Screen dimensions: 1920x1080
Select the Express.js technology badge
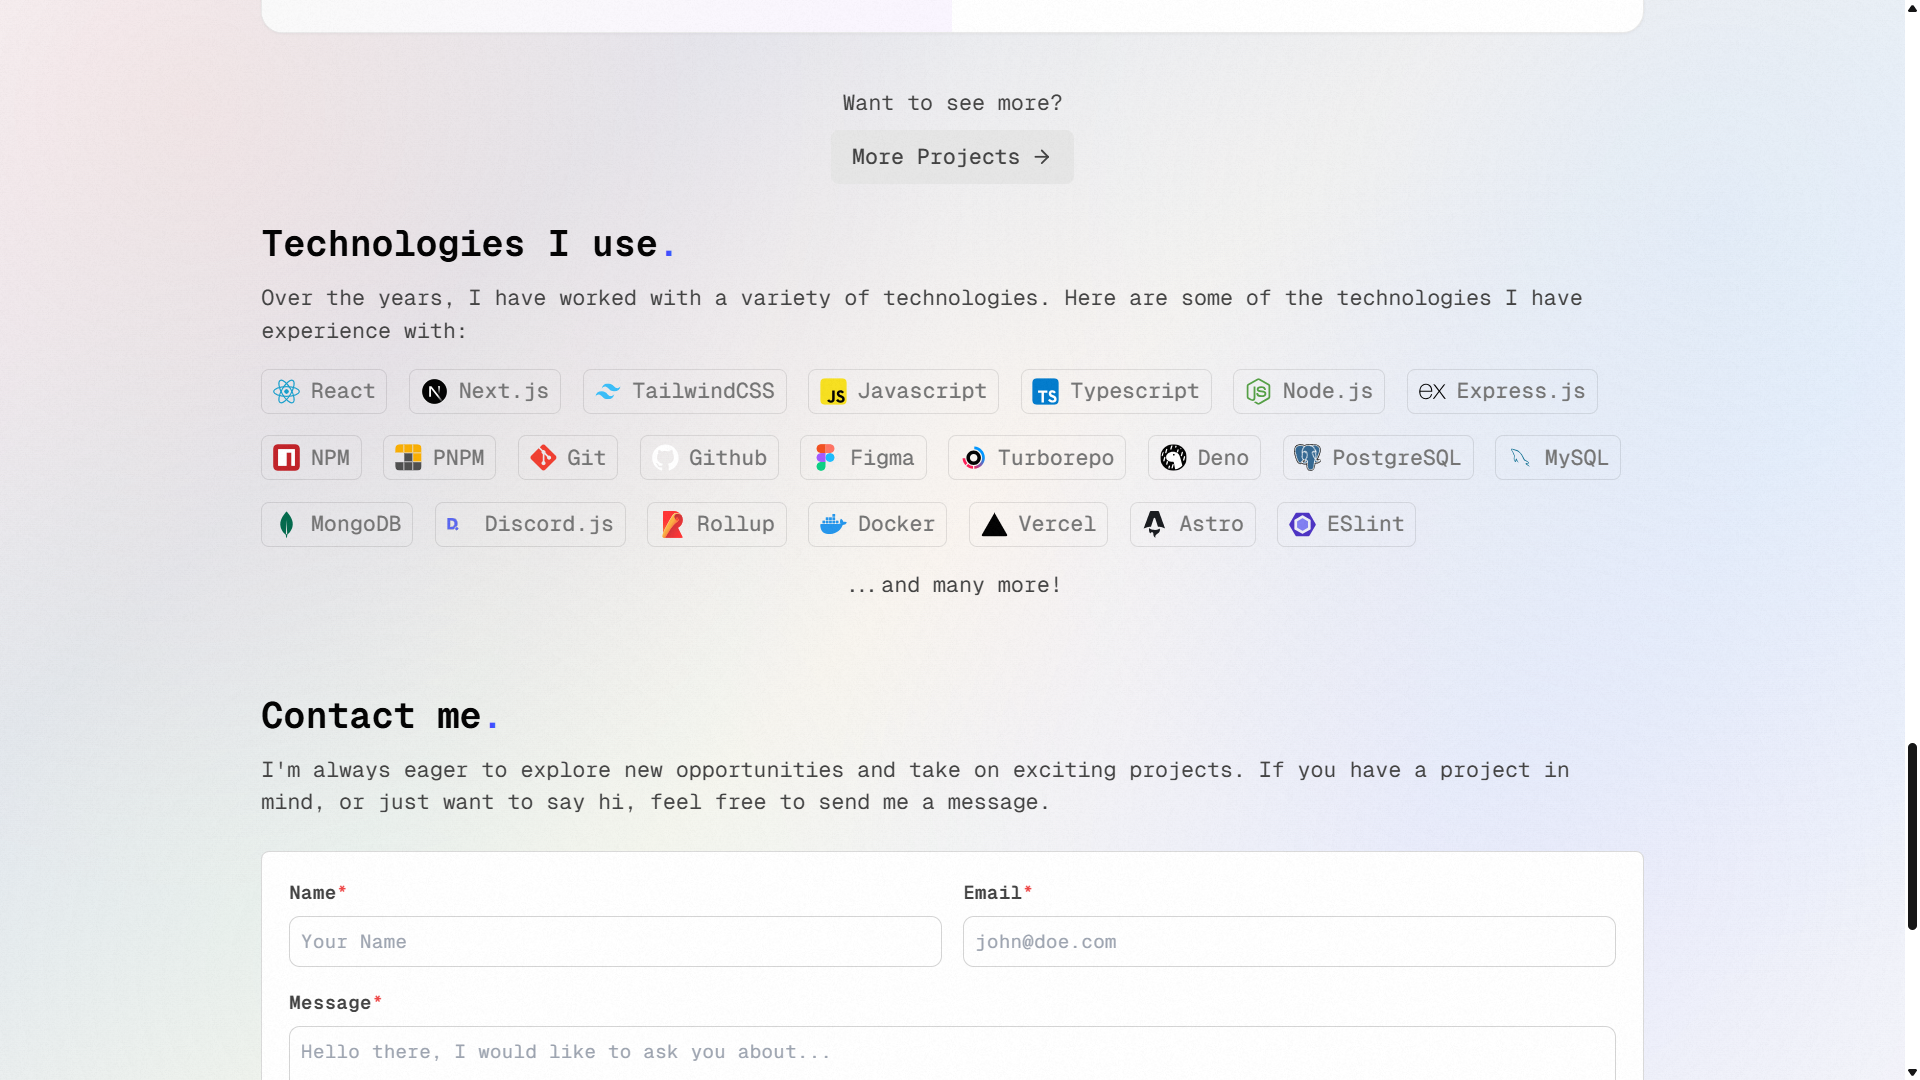click(1502, 392)
